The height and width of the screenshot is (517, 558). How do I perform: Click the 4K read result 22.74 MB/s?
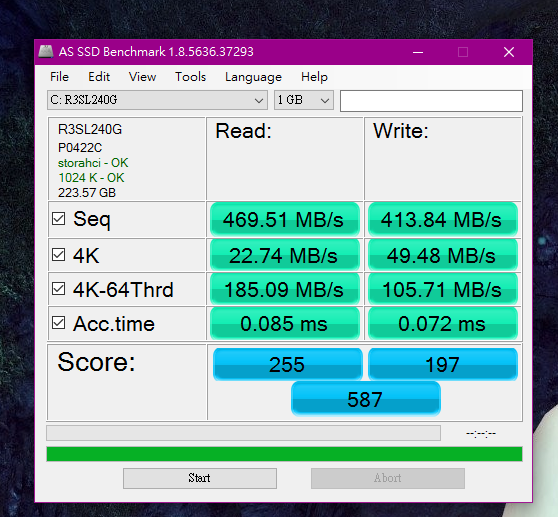(x=285, y=255)
